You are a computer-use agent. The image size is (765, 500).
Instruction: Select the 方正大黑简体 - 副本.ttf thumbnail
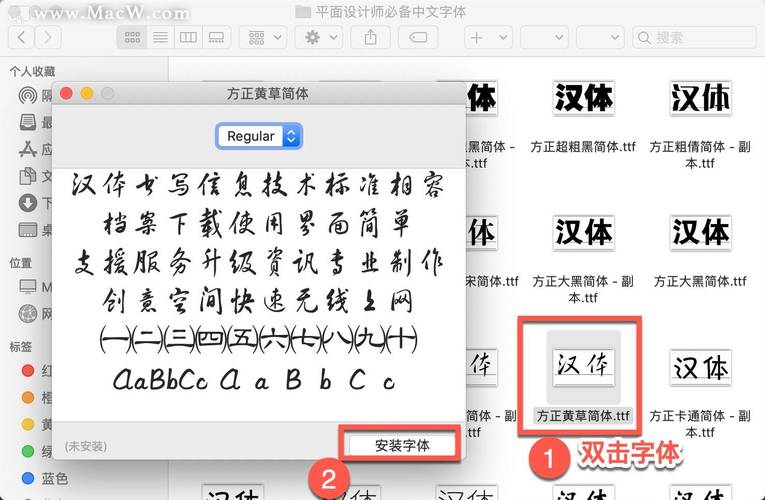584,233
